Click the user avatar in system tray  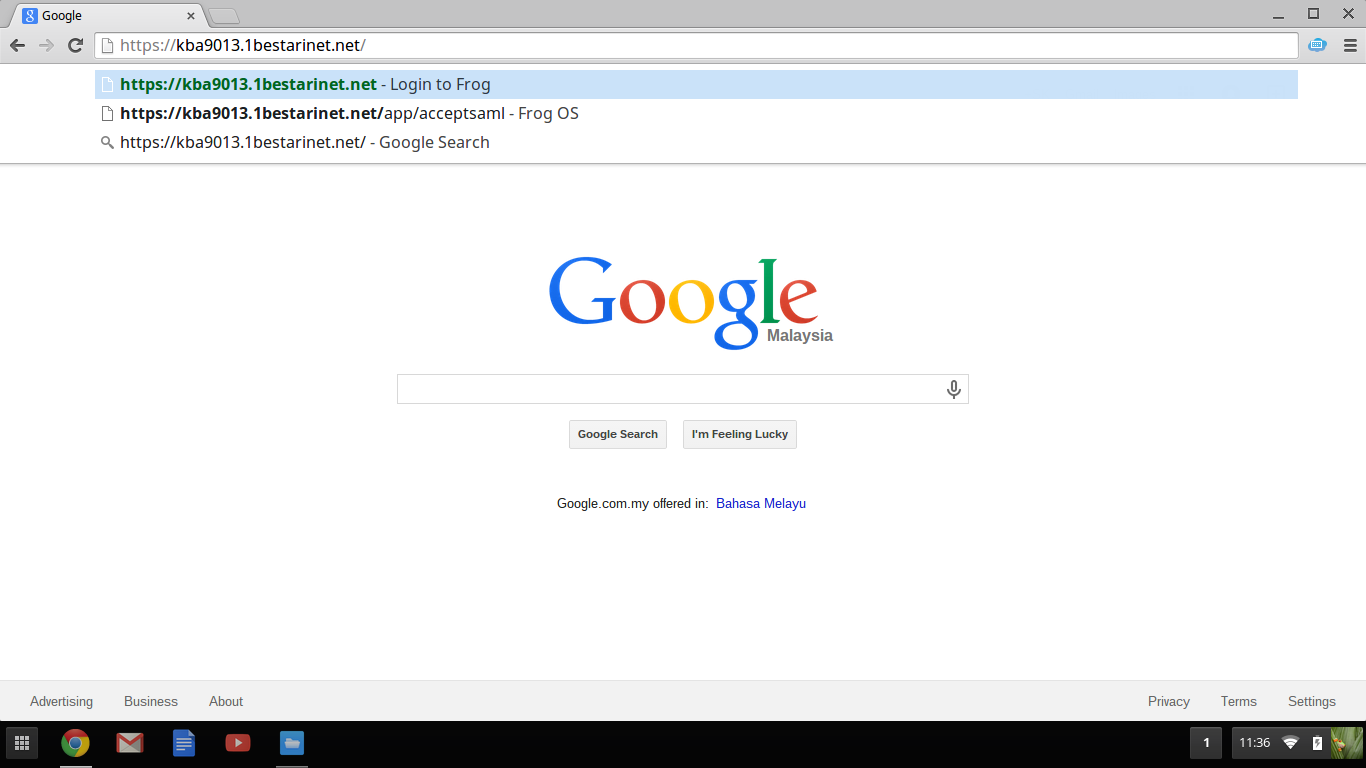pyautogui.click(x=1346, y=743)
